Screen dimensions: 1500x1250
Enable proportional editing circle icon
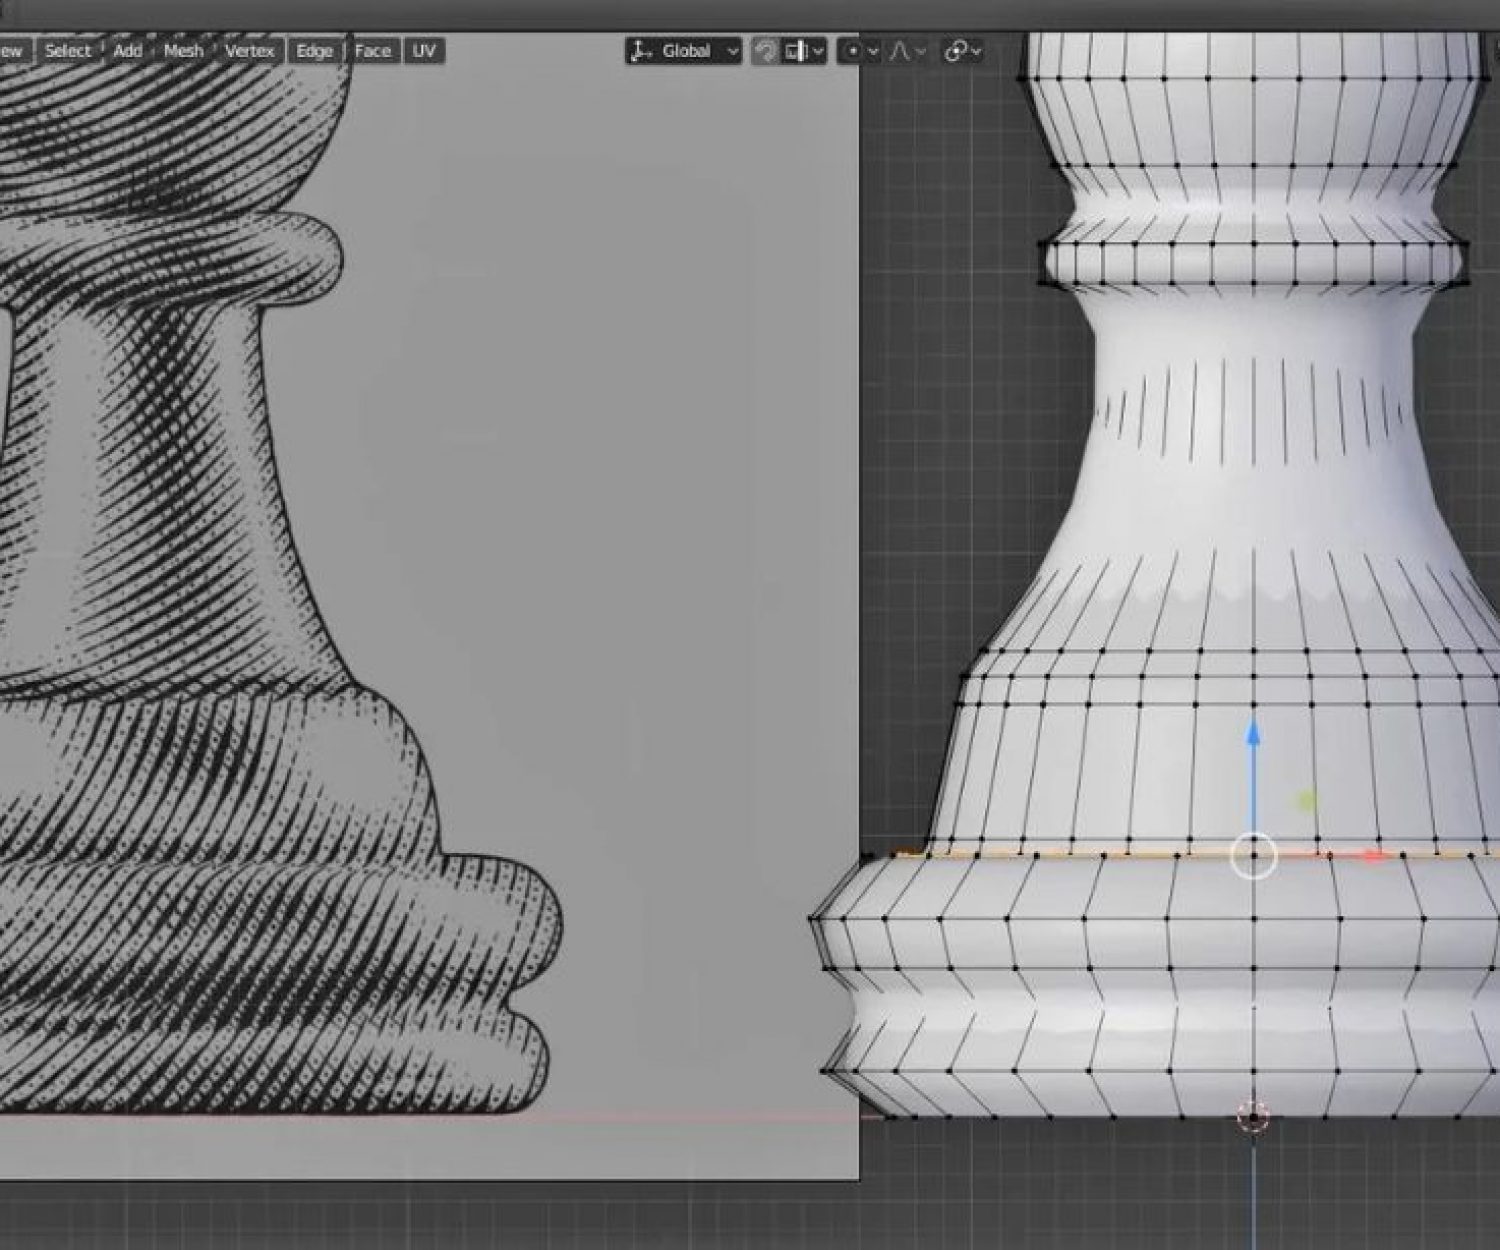click(x=852, y=51)
